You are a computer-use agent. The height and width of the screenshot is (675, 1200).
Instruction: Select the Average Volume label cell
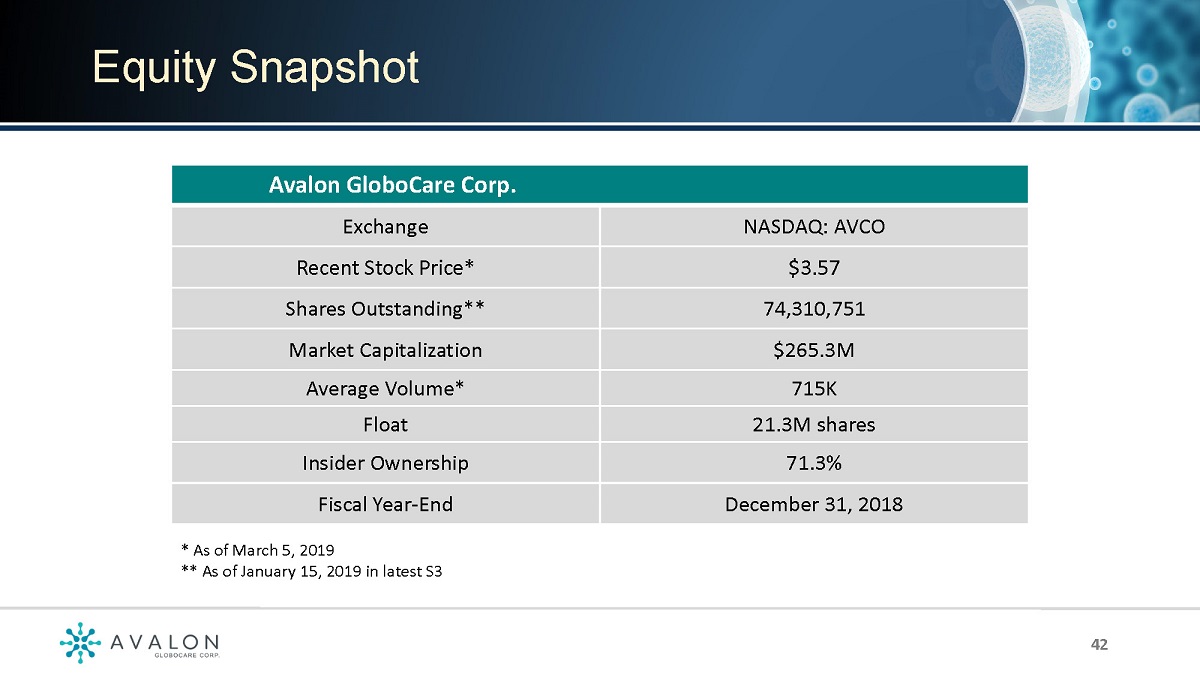coord(385,388)
